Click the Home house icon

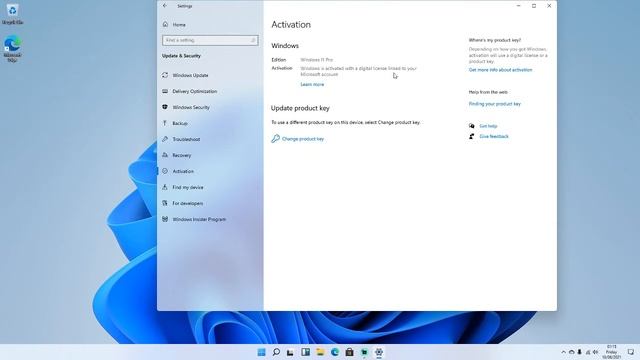165,24
